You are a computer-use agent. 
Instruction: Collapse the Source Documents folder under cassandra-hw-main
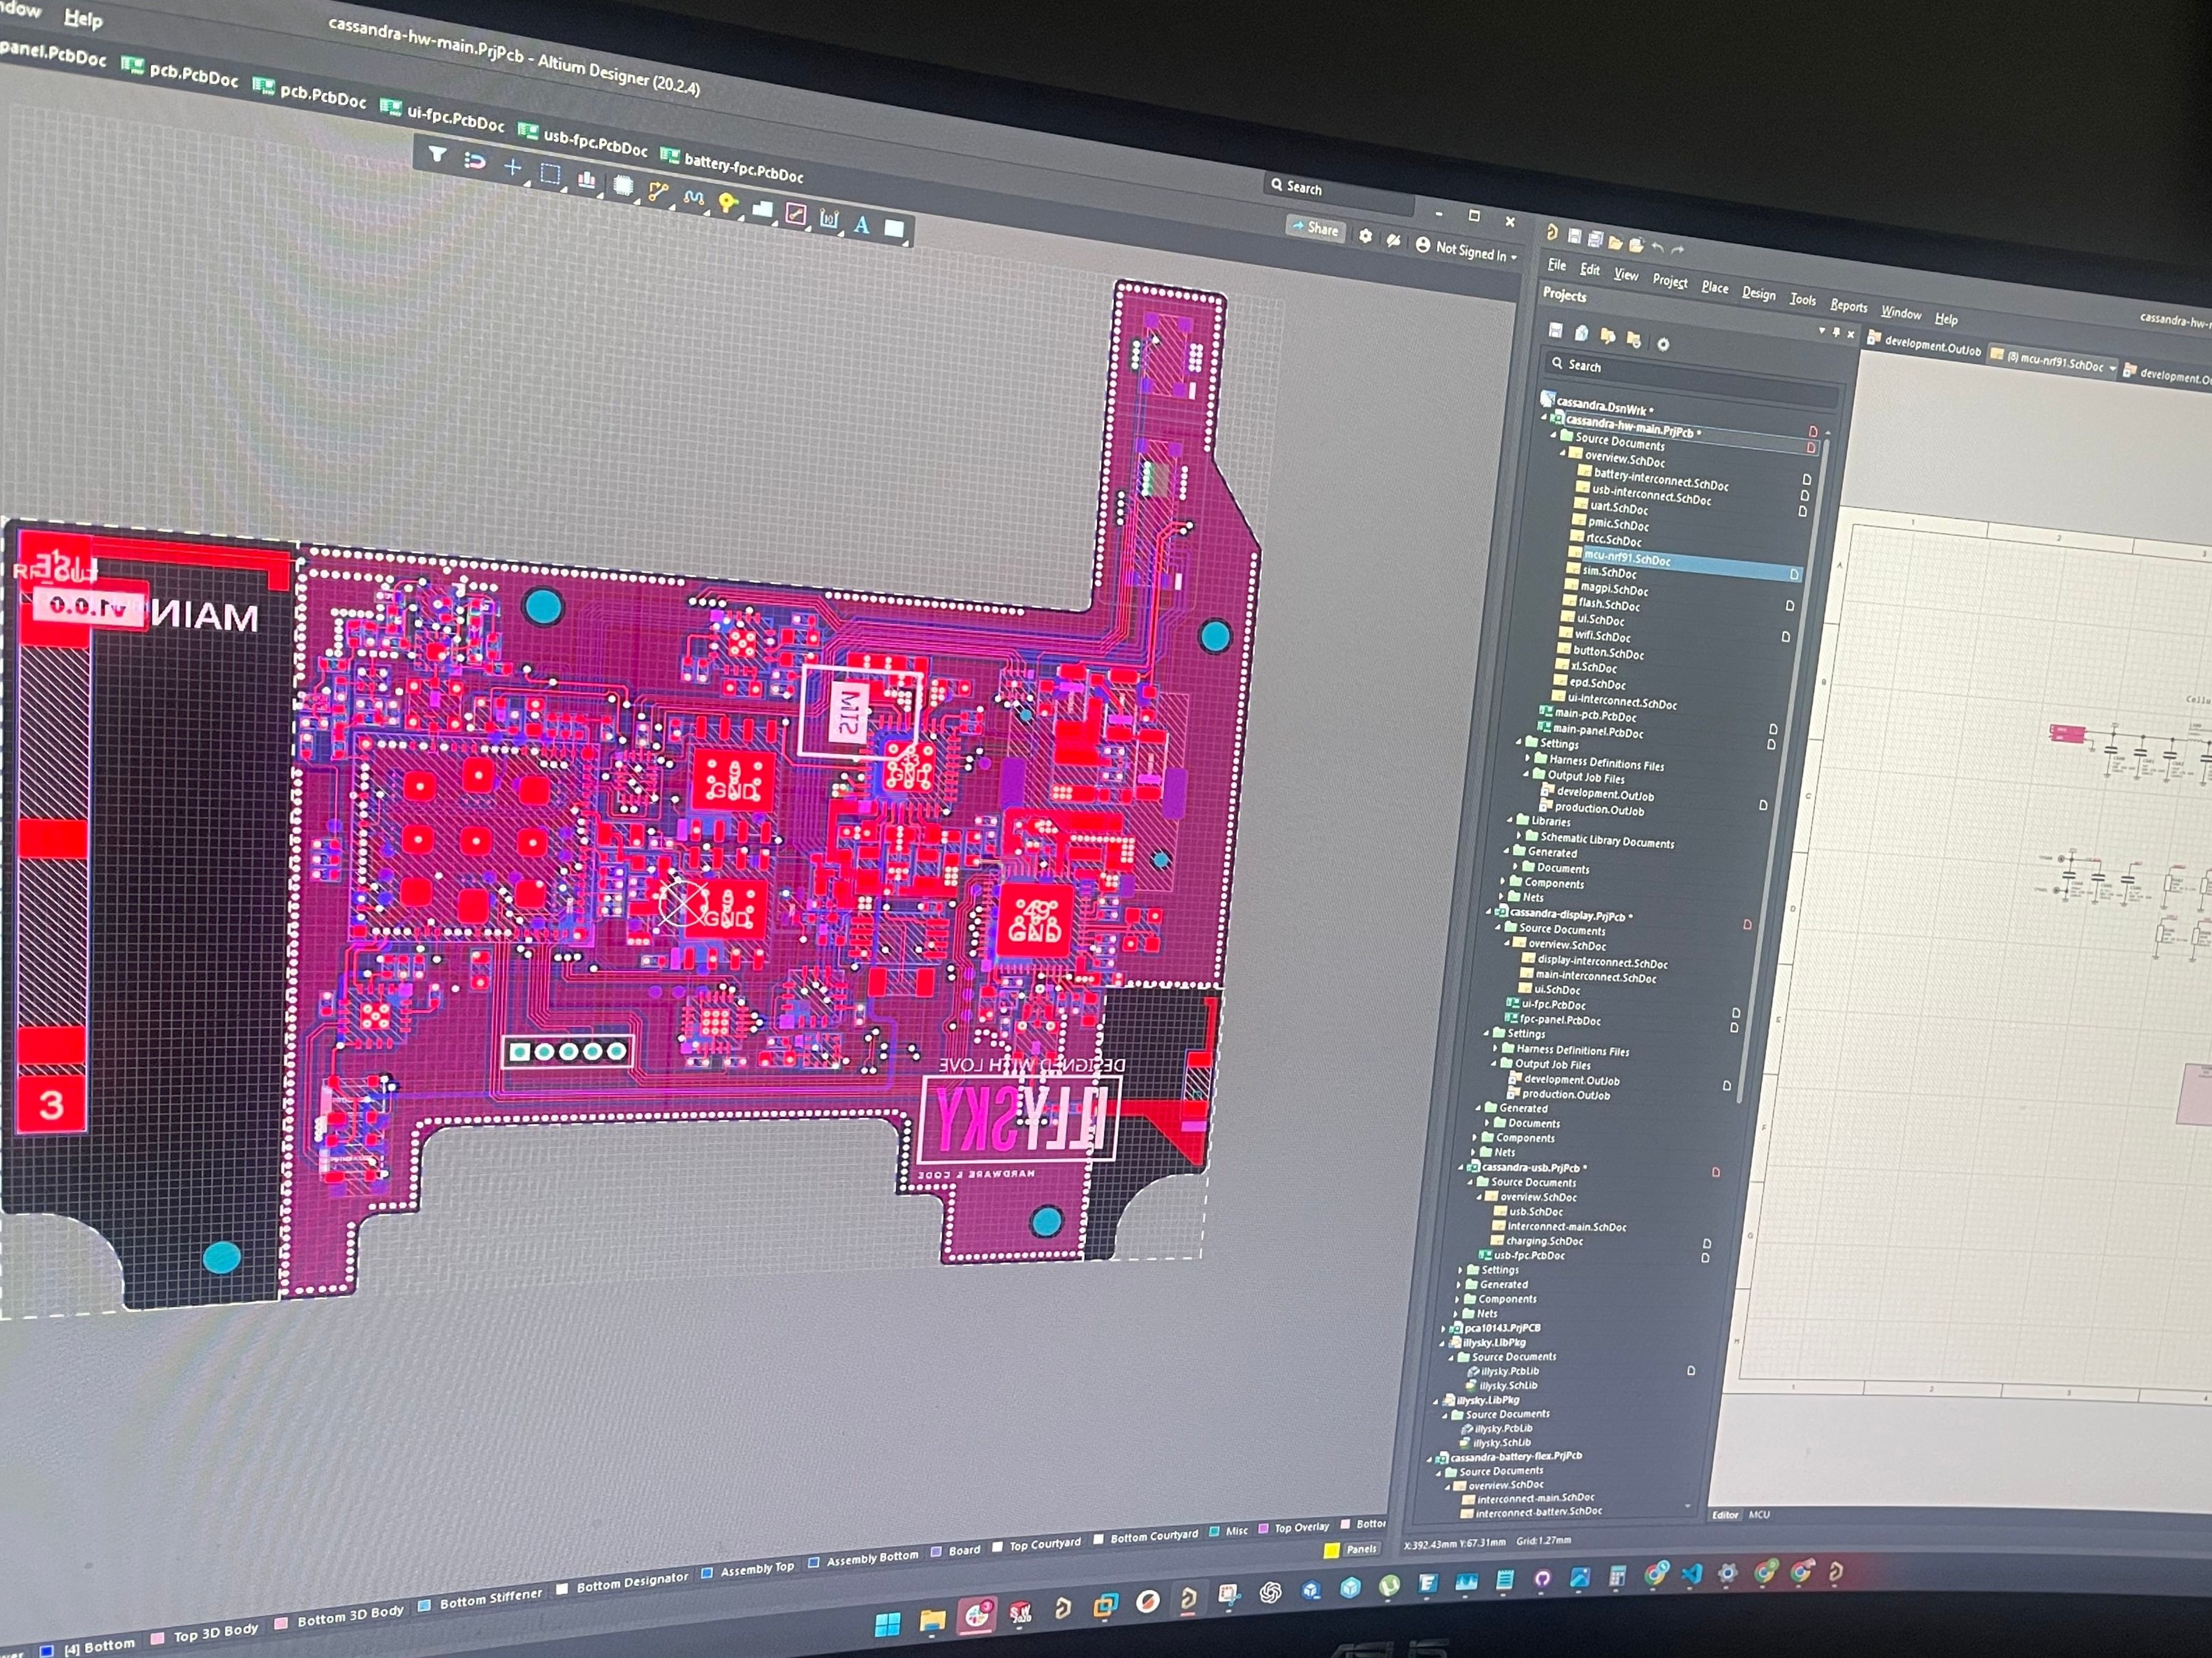(1554, 436)
